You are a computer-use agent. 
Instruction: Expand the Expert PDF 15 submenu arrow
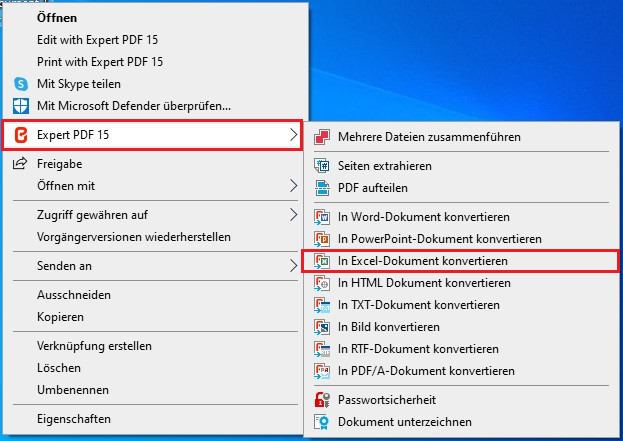tap(293, 135)
